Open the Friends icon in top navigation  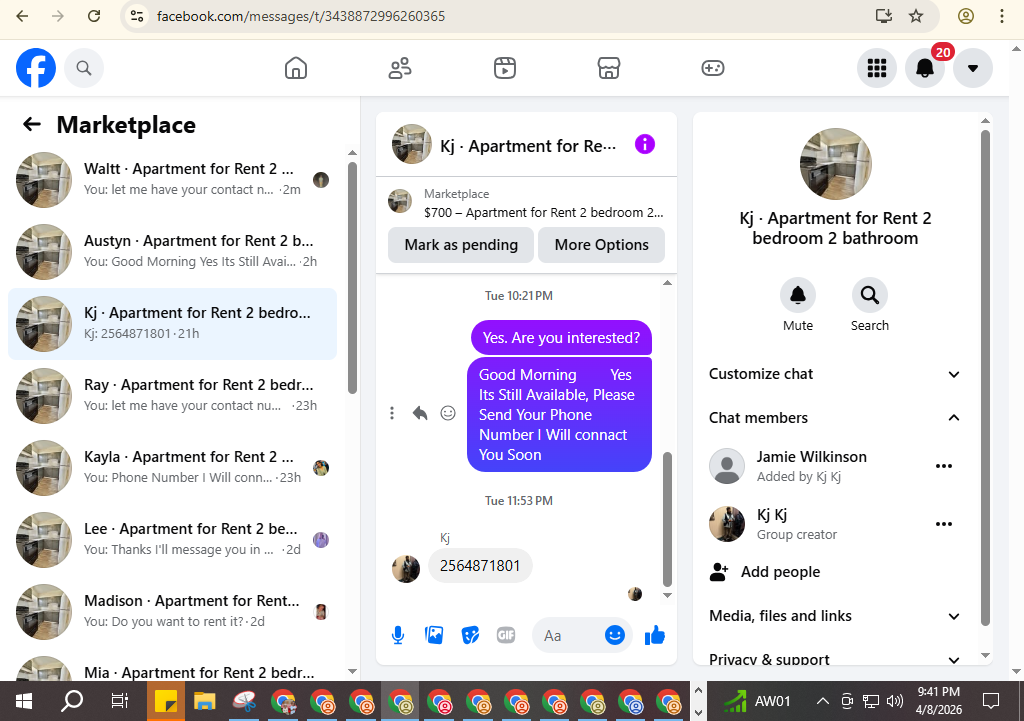[x=400, y=68]
